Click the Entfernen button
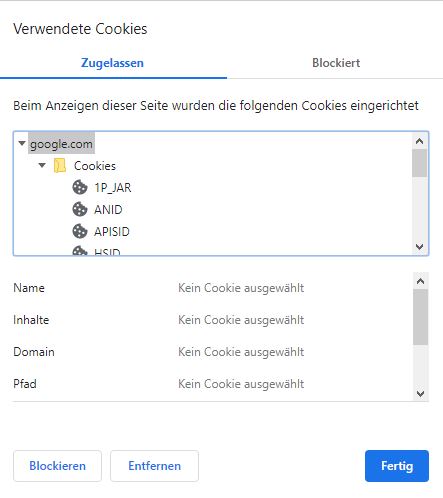 click(154, 466)
